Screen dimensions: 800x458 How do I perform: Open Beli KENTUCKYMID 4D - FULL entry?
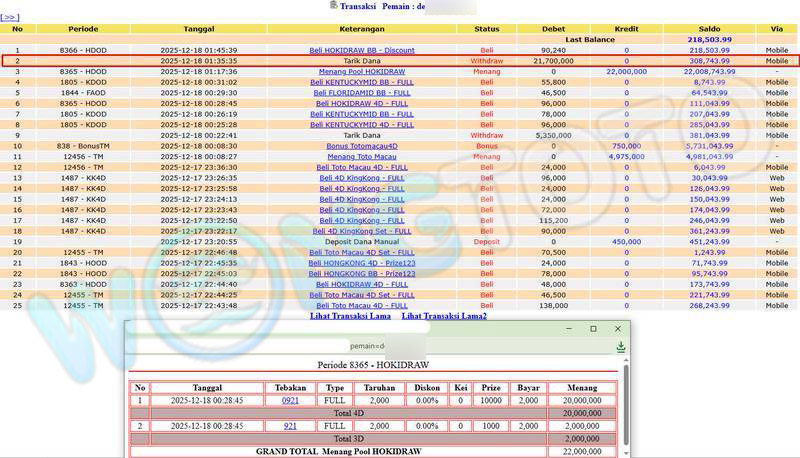[361, 125]
